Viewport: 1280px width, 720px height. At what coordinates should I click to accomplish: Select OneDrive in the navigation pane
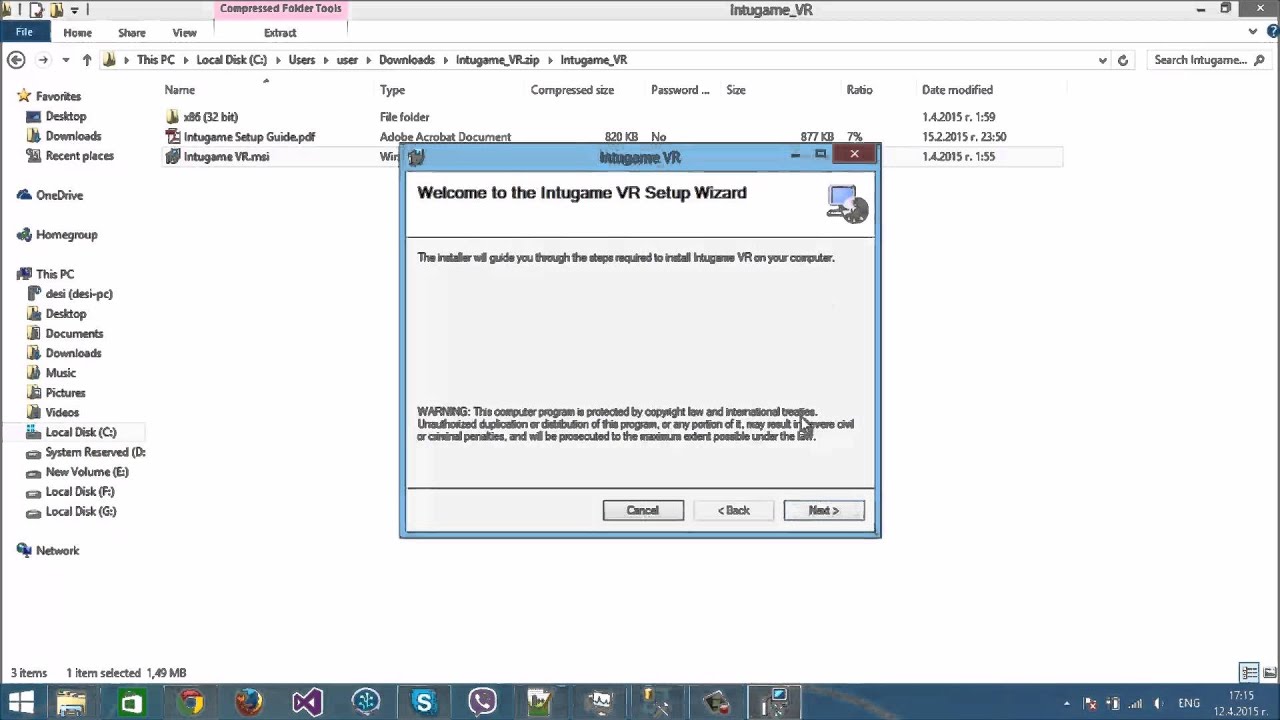[x=59, y=195]
